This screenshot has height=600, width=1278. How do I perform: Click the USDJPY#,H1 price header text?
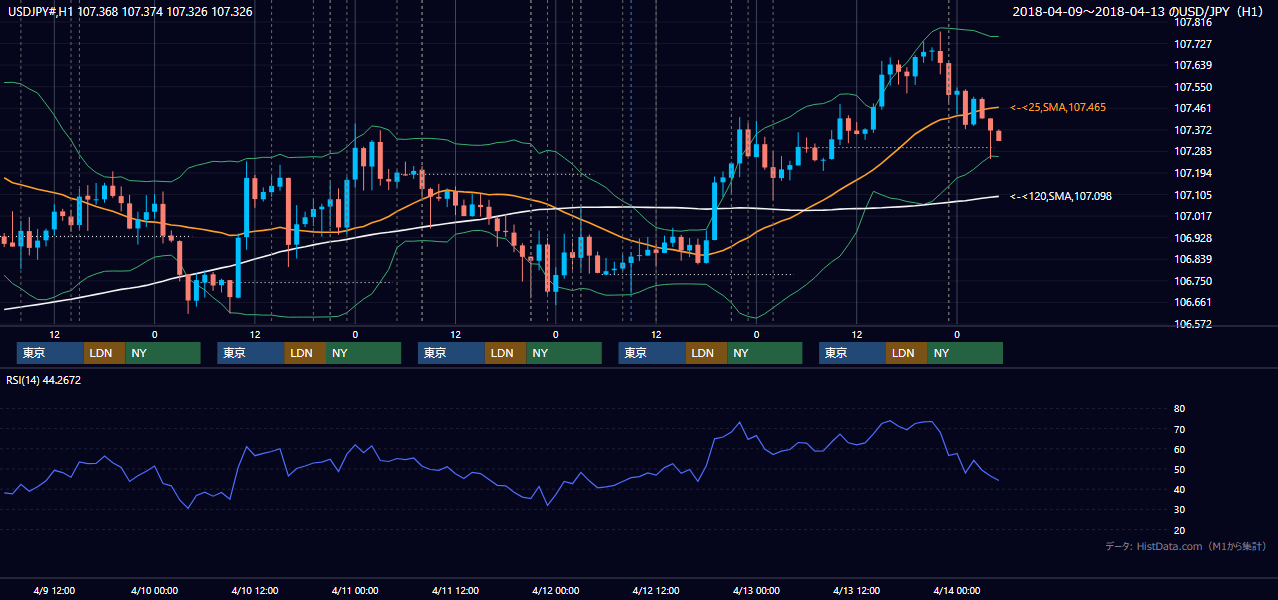coord(128,12)
